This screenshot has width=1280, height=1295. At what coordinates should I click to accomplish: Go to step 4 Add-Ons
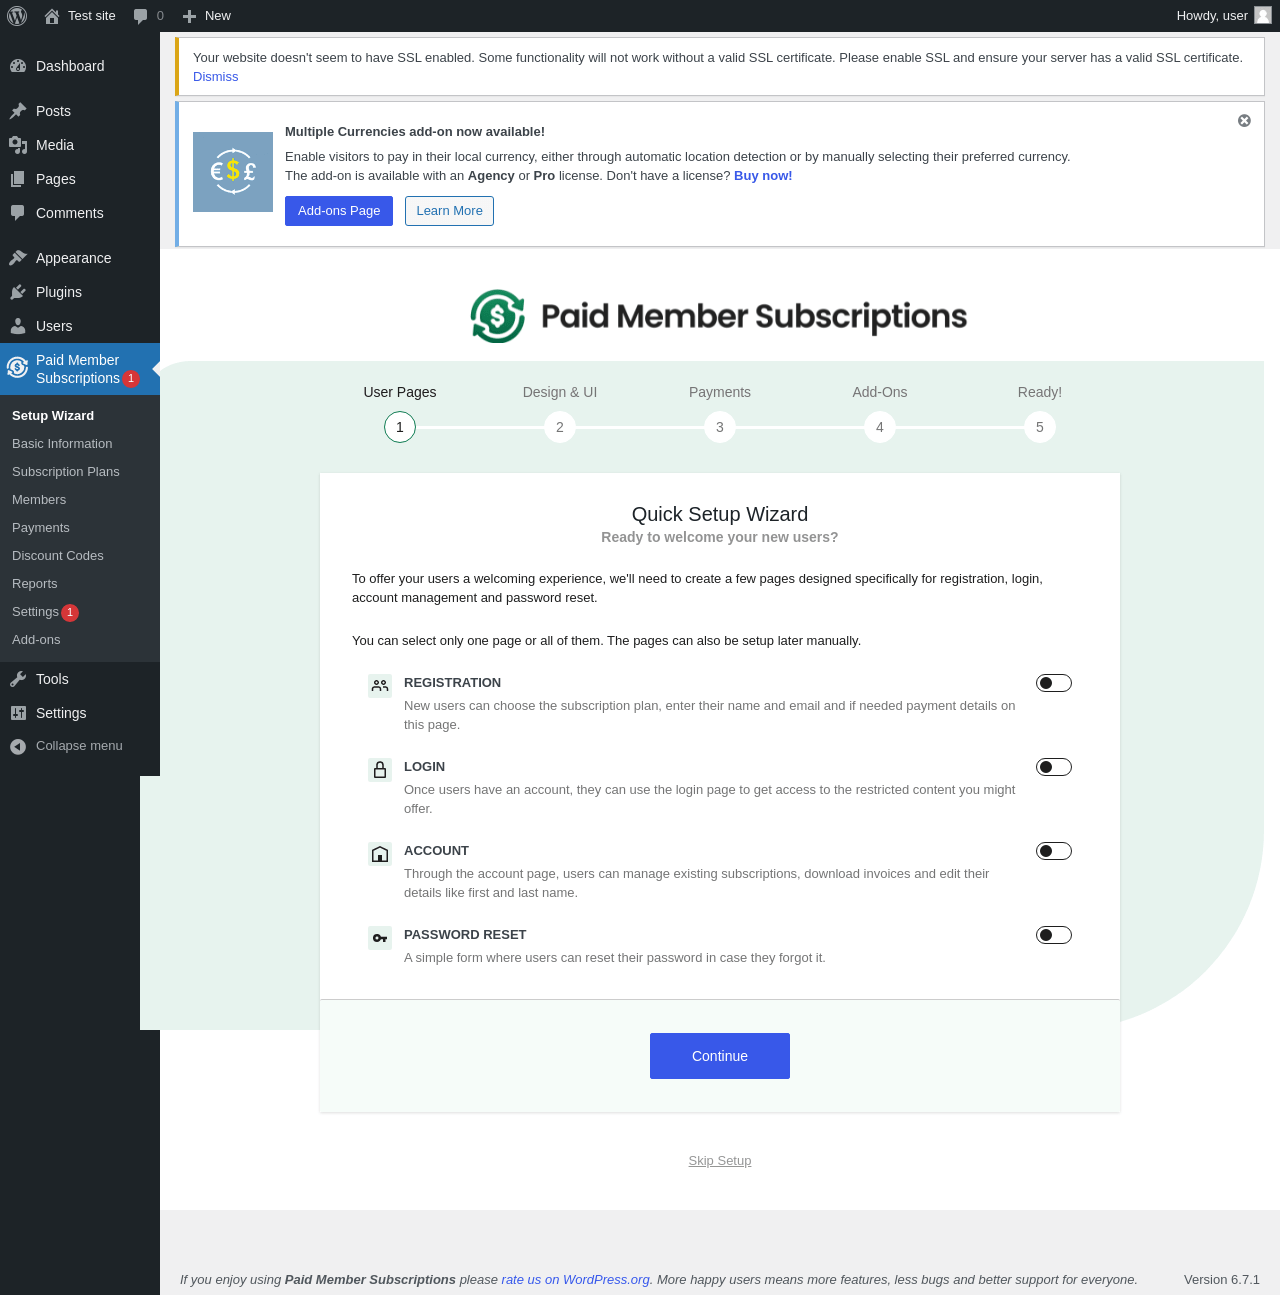coord(880,427)
